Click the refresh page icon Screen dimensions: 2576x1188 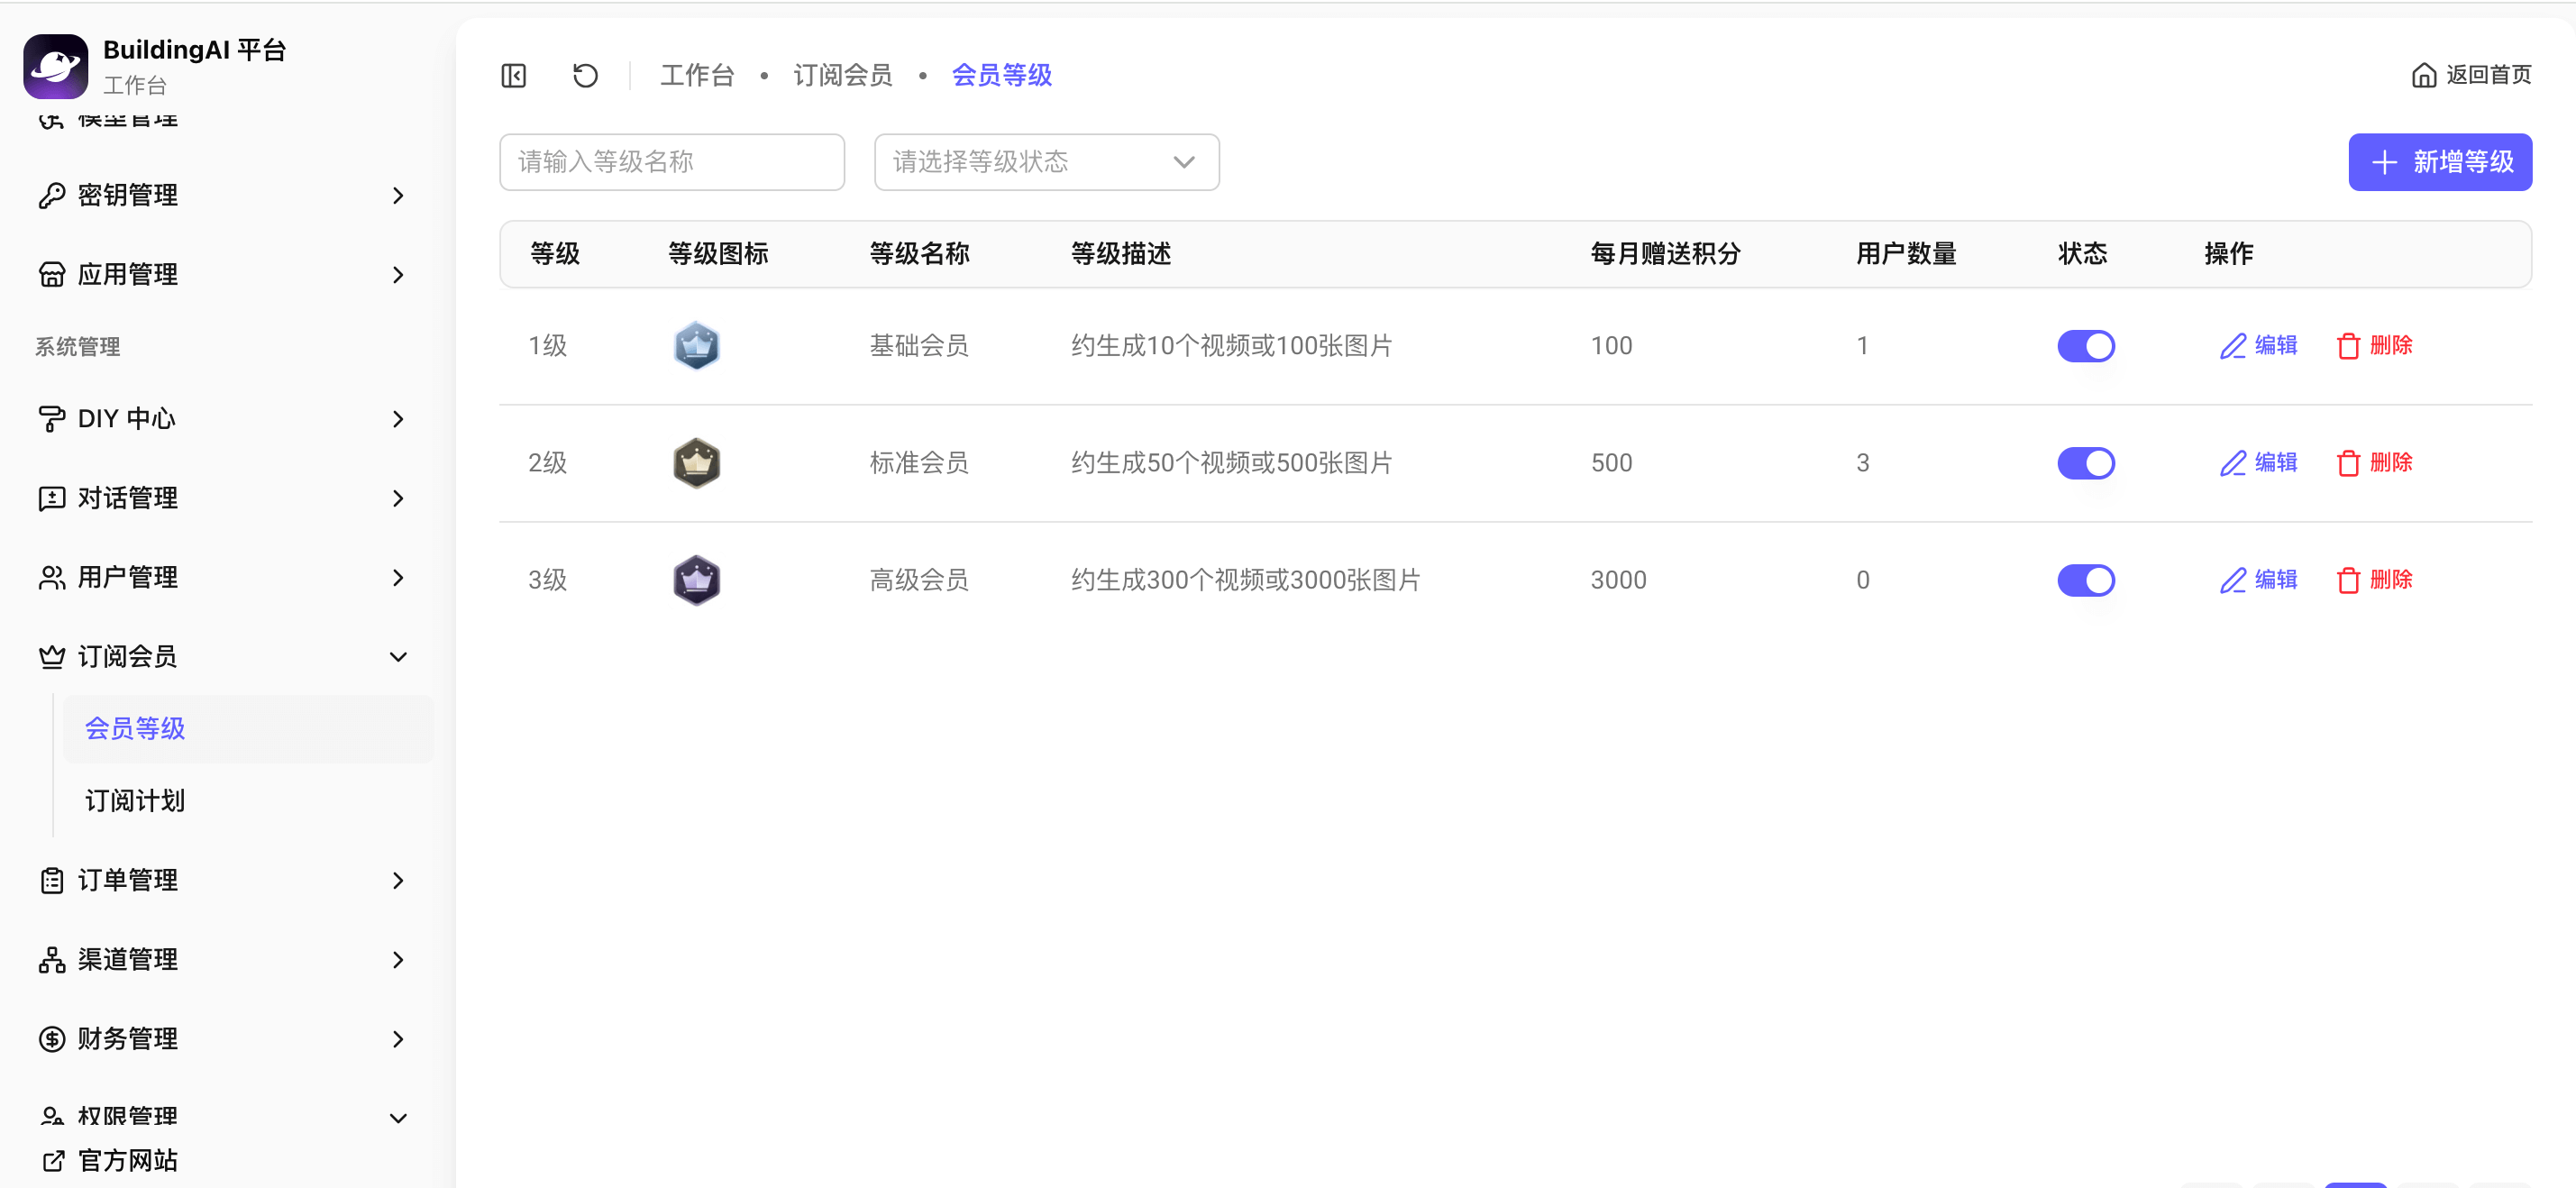pos(585,75)
